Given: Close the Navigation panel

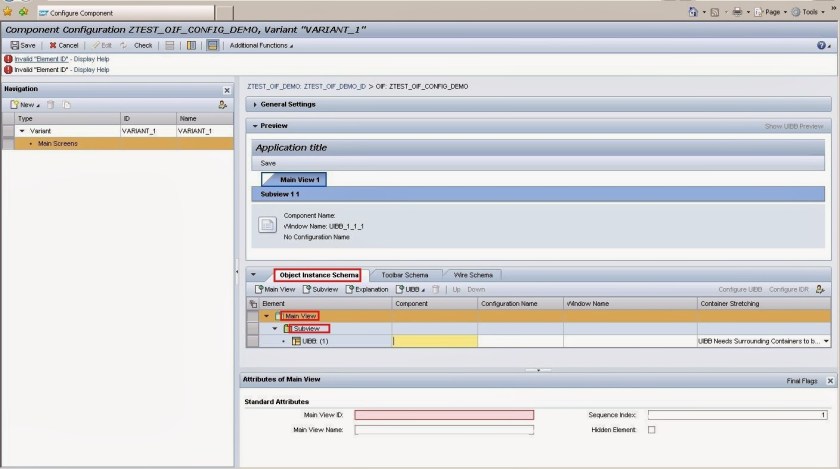Looking at the screenshot, I should 226,90.
